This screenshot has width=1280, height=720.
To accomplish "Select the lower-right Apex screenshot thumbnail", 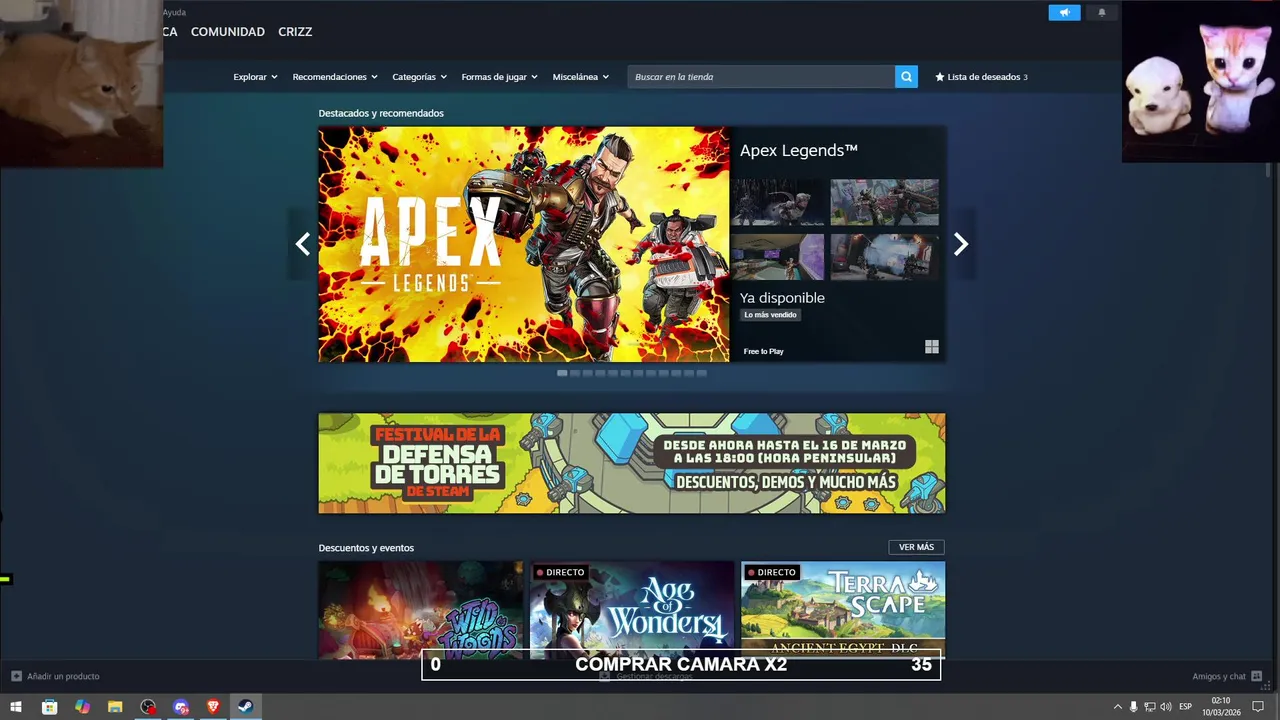I will pyautogui.click(x=885, y=257).
